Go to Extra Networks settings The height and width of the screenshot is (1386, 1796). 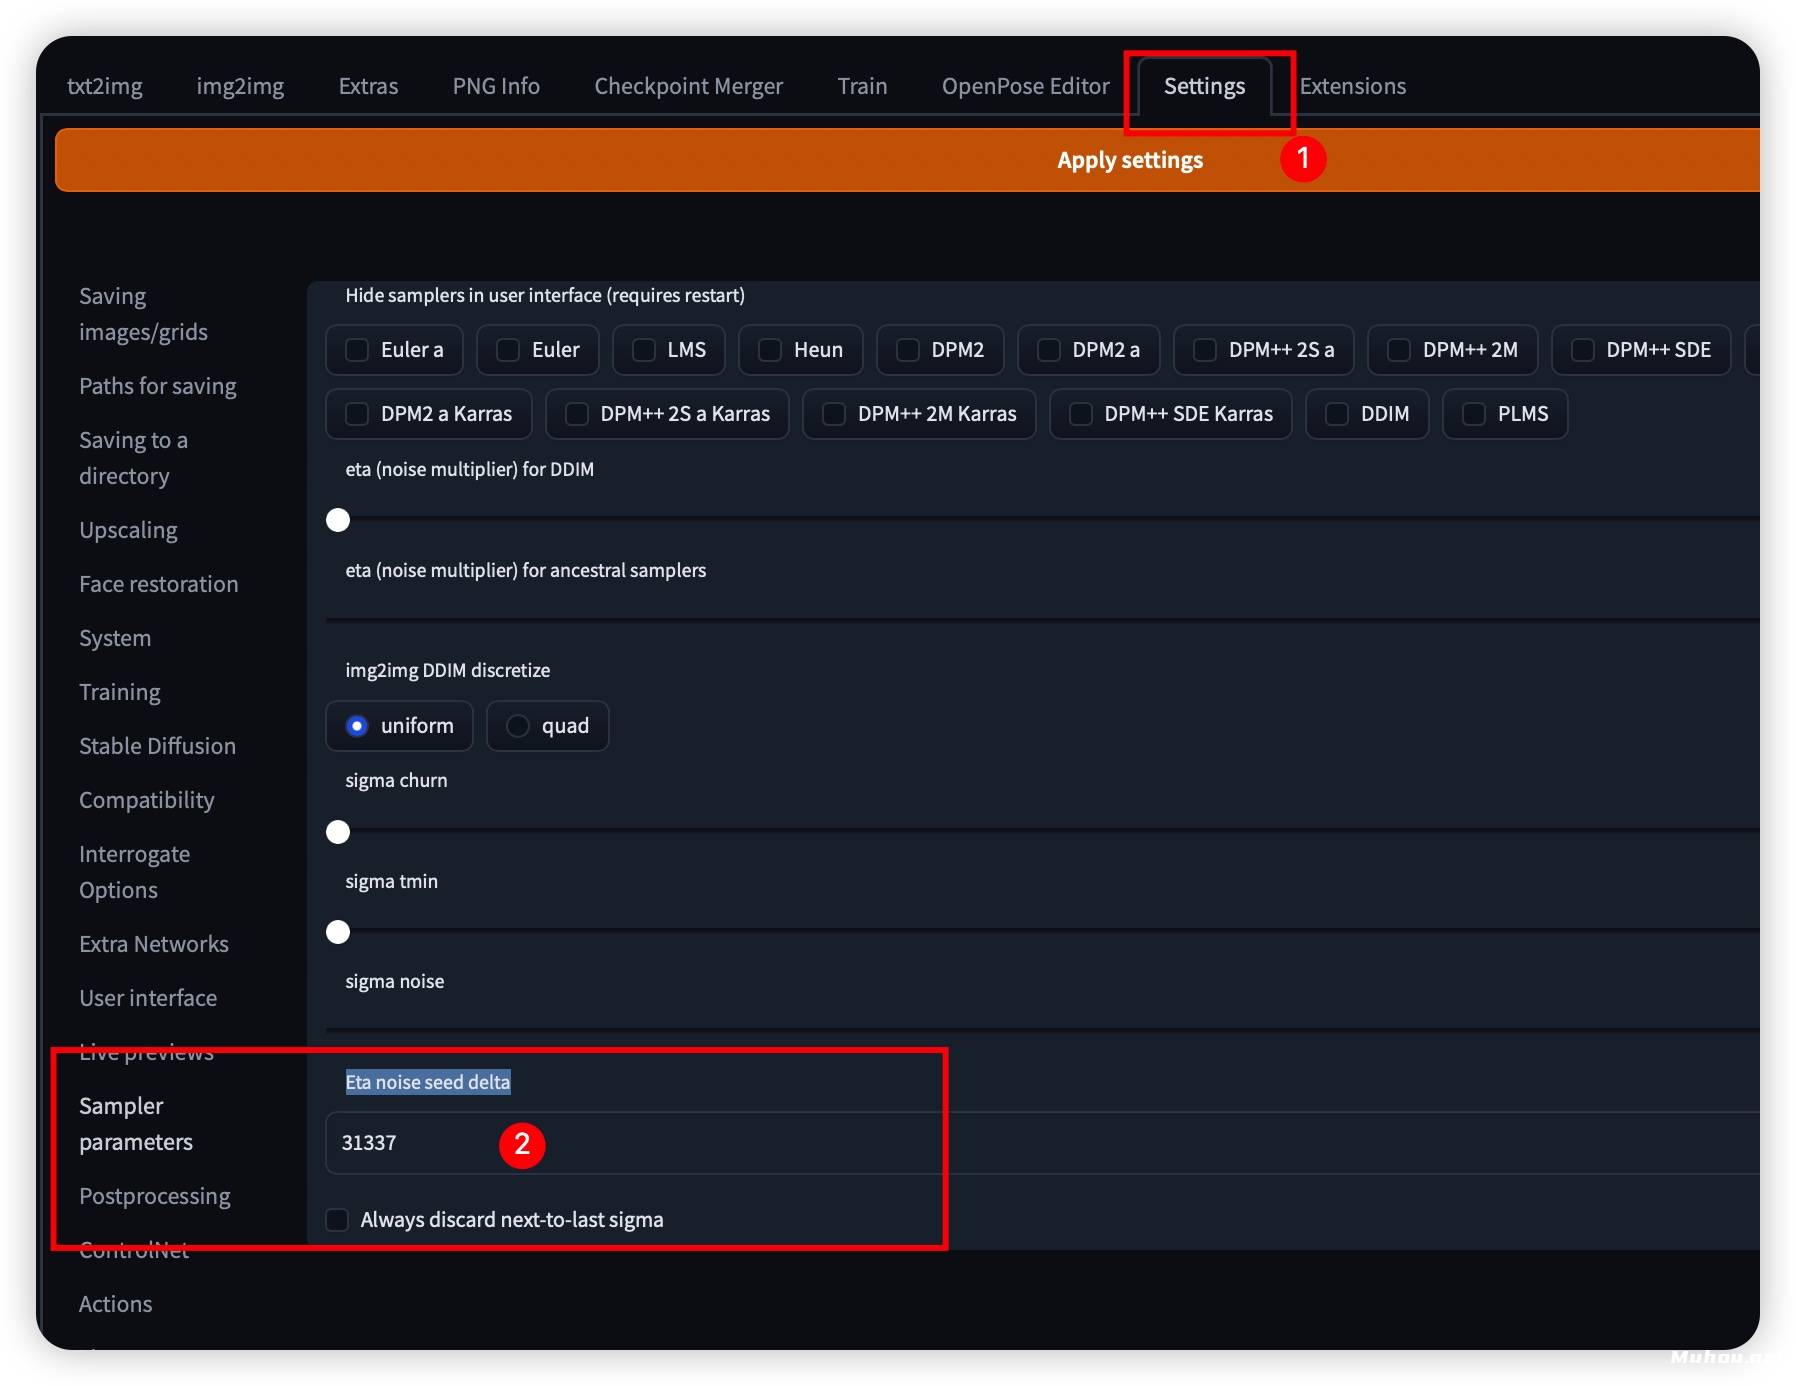click(x=154, y=944)
